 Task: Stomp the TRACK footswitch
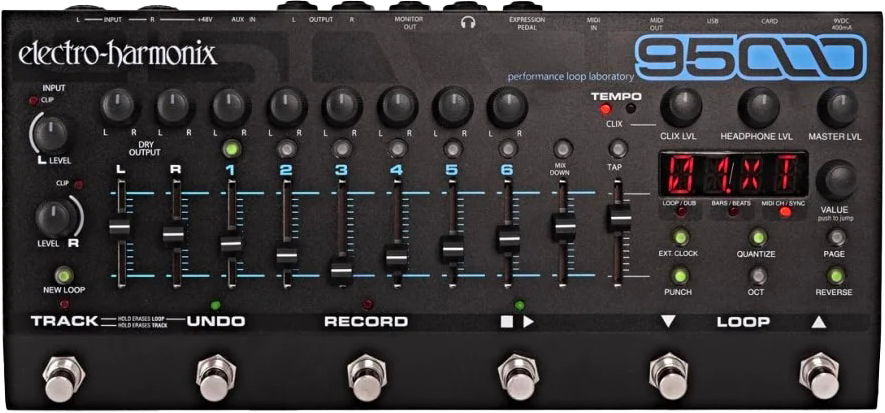[63, 377]
